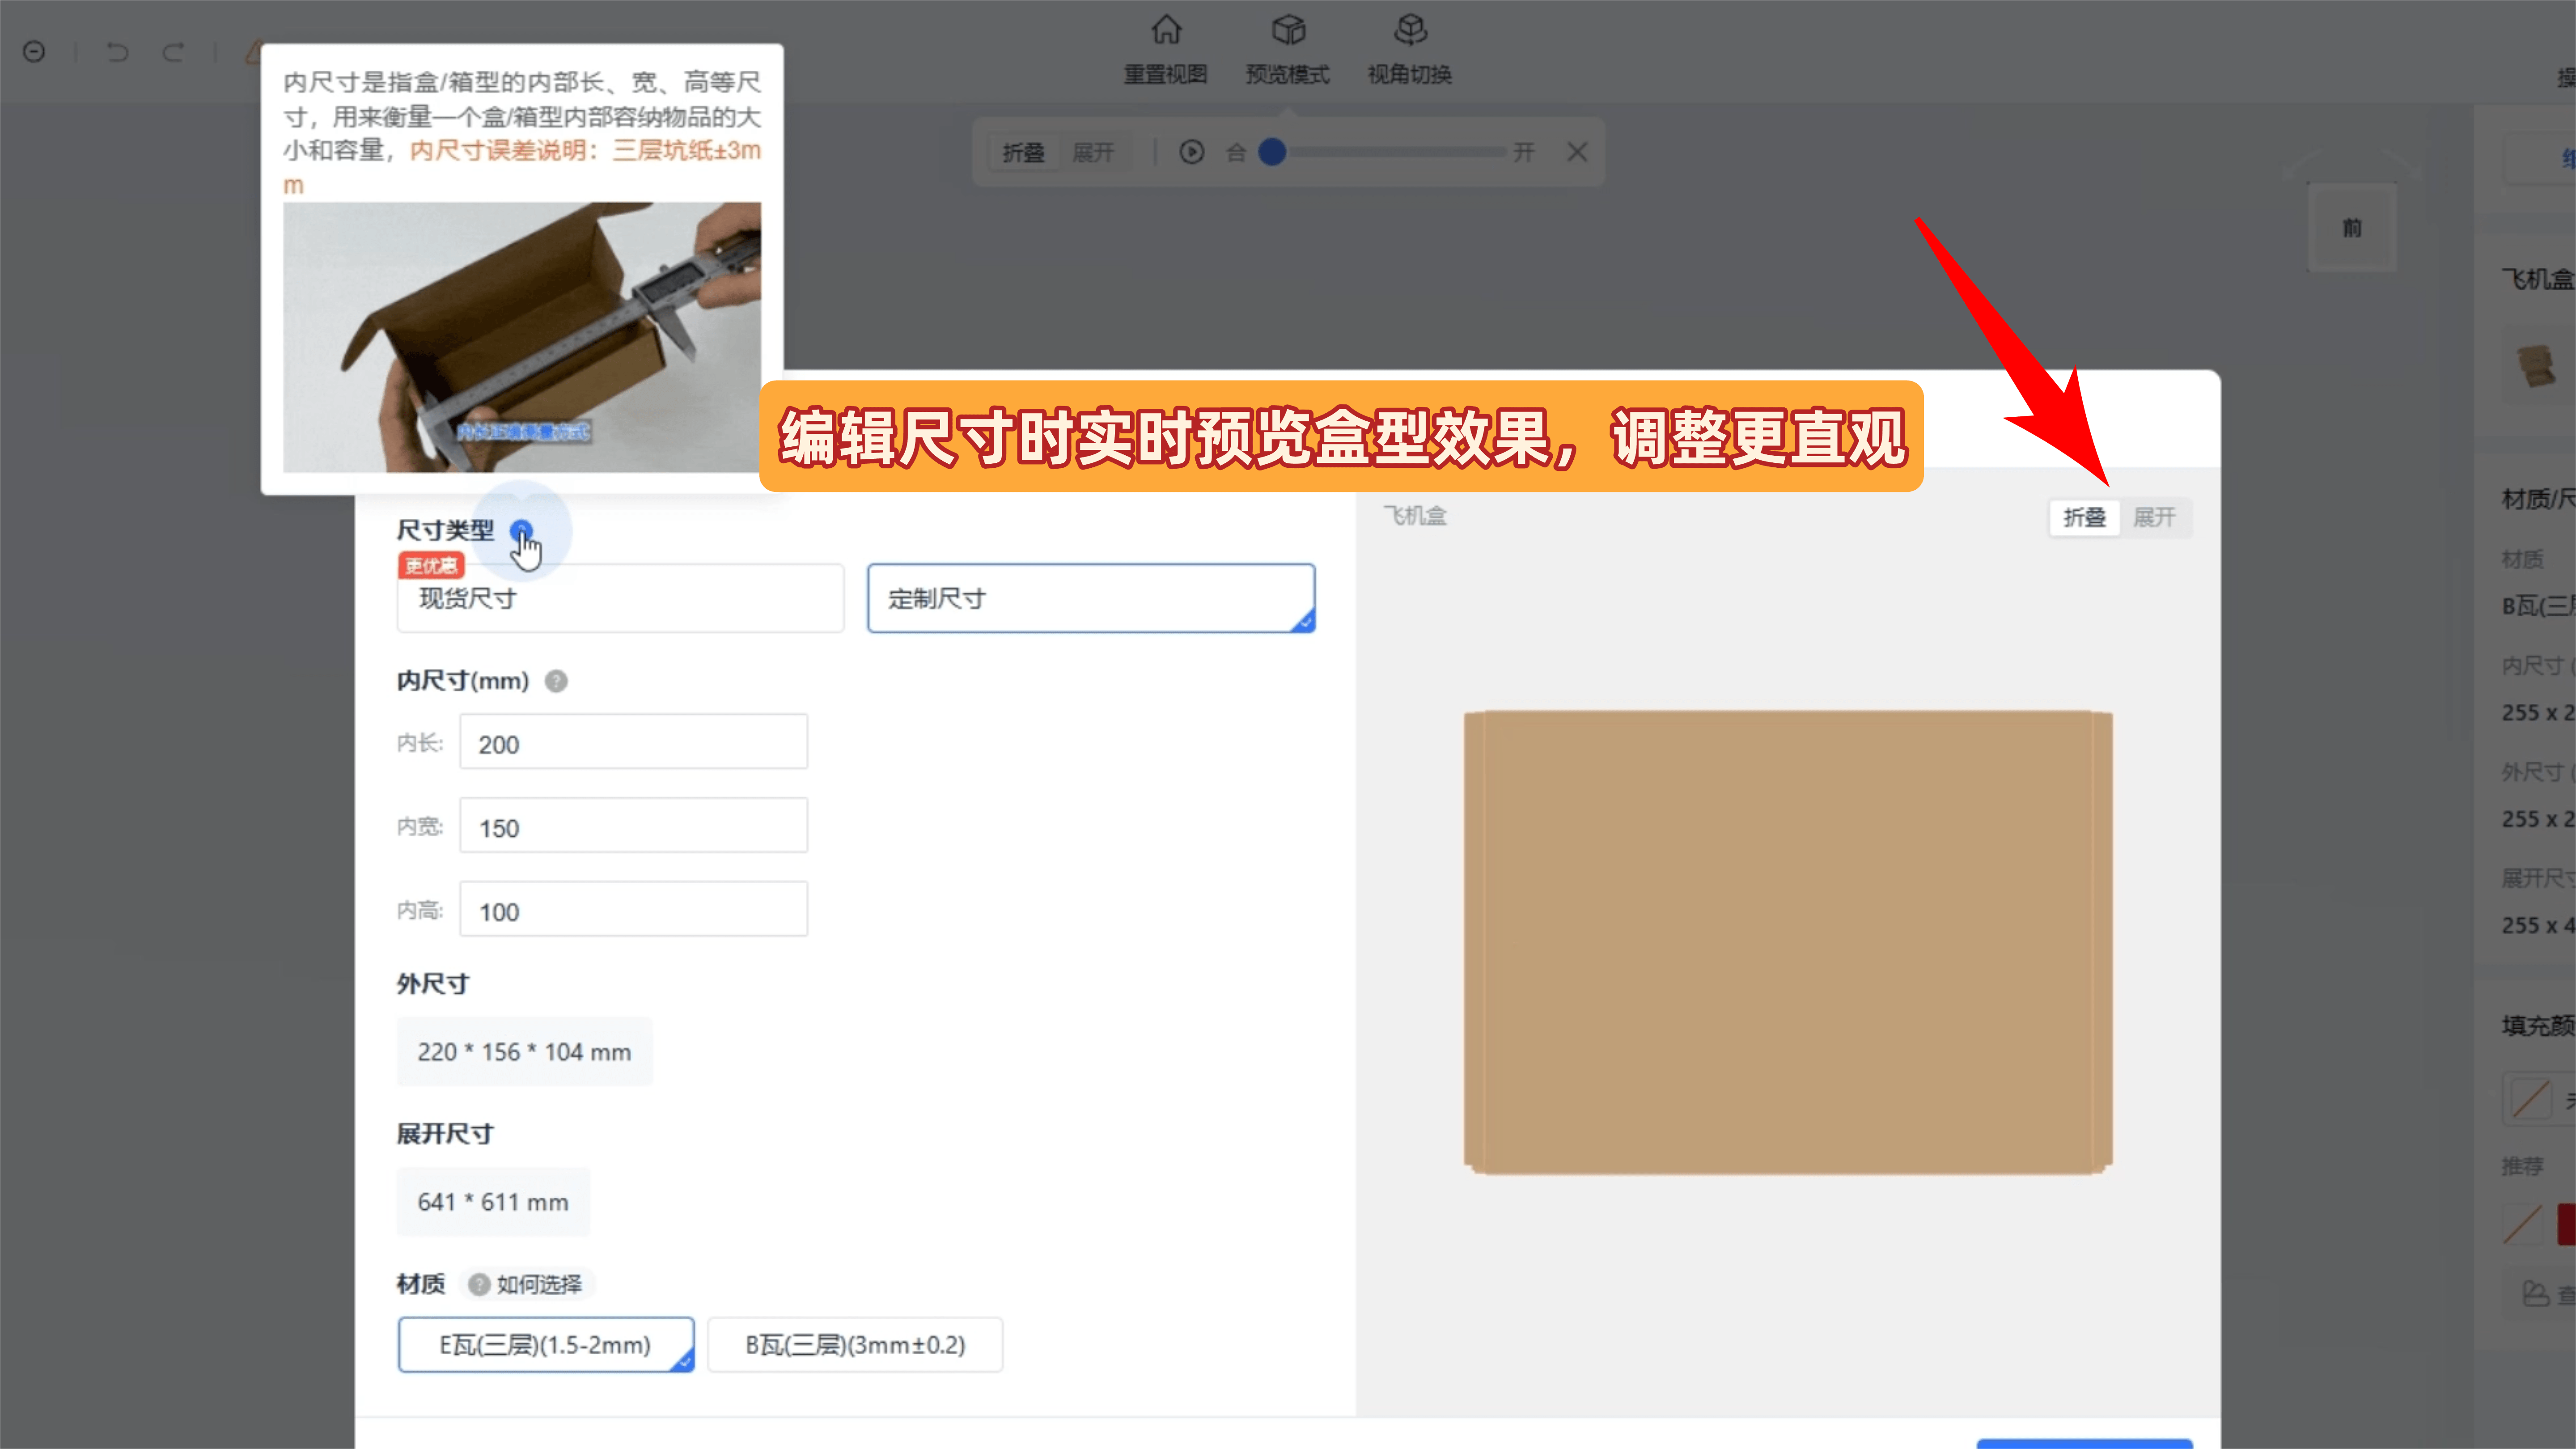Viewport: 2576px width, 1449px height.
Task: Click the 飞机盒 label in preview panel
Action: tap(1415, 516)
